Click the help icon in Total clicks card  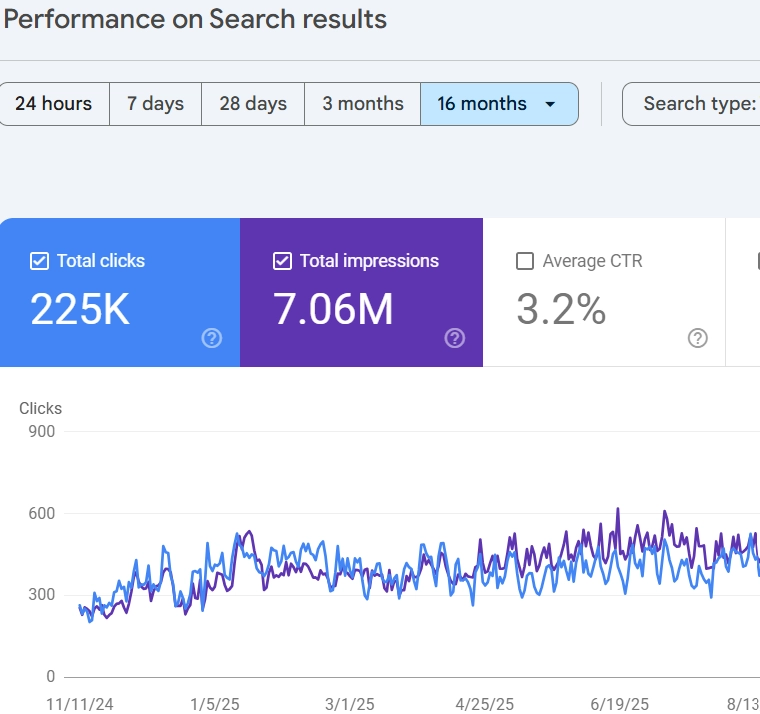point(211,338)
